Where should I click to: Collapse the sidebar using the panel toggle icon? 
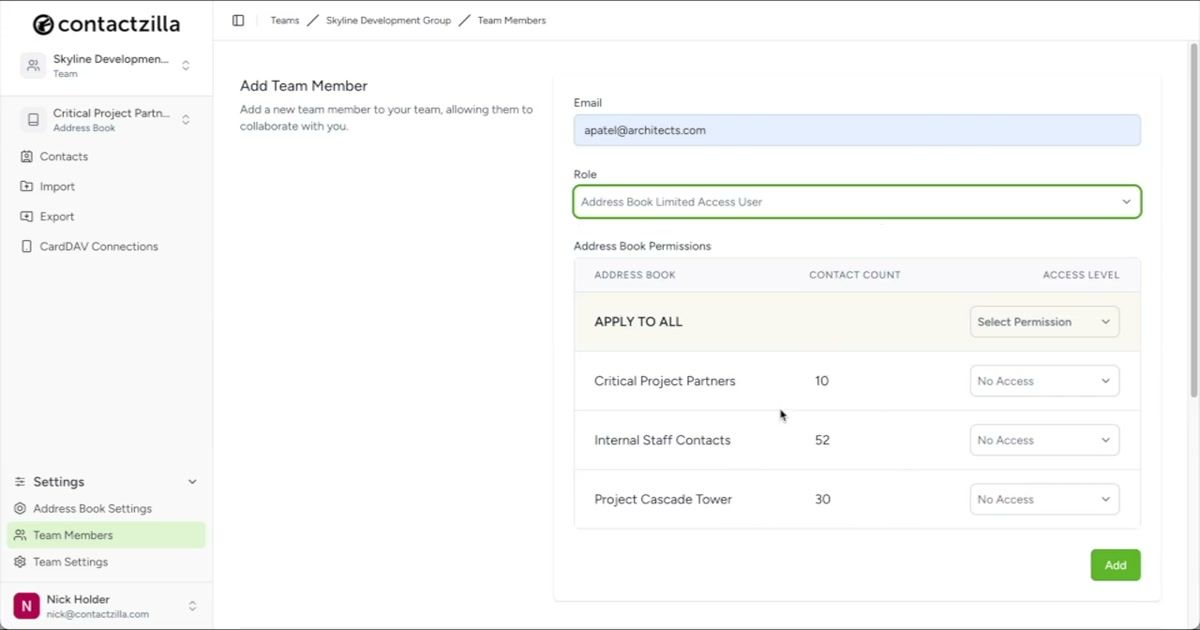(237, 20)
